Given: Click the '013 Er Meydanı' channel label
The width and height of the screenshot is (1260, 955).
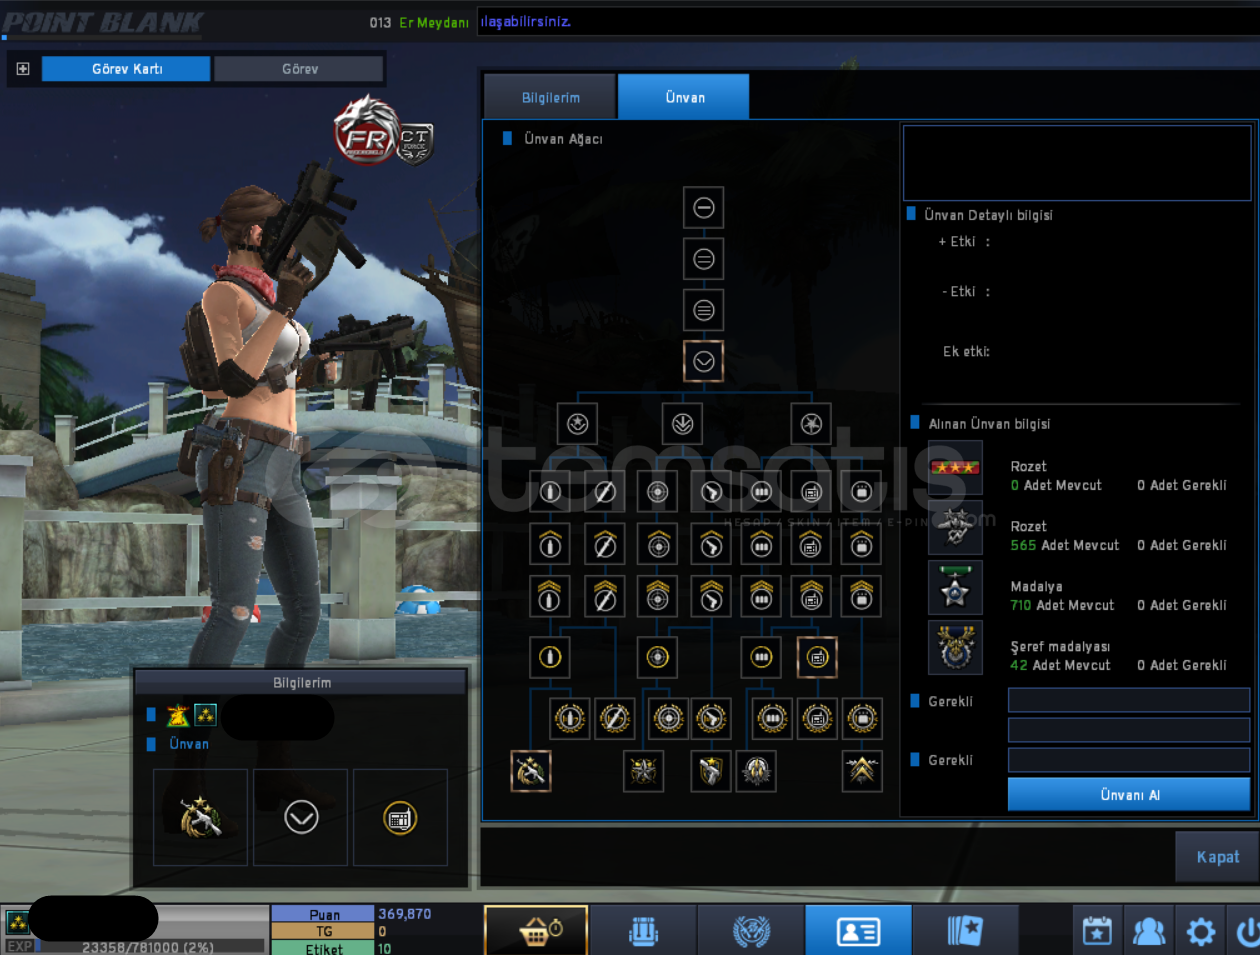Looking at the screenshot, I should tap(419, 22).
